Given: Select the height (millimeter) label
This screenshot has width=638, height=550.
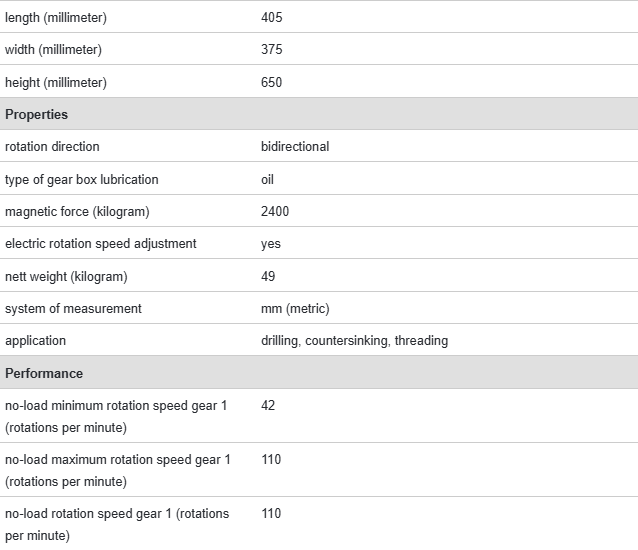Looking at the screenshot, I should pos(56,82).
